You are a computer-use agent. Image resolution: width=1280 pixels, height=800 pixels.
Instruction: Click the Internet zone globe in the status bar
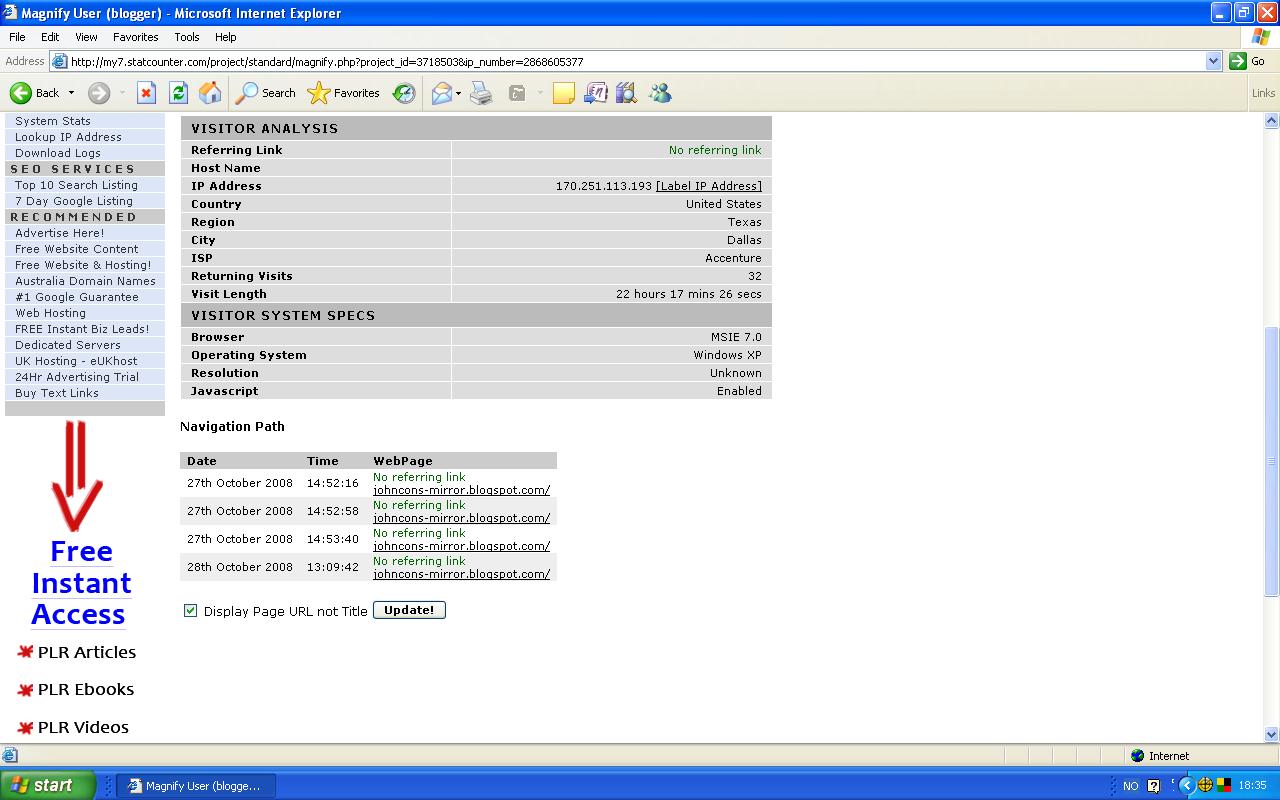(1137, 756)
